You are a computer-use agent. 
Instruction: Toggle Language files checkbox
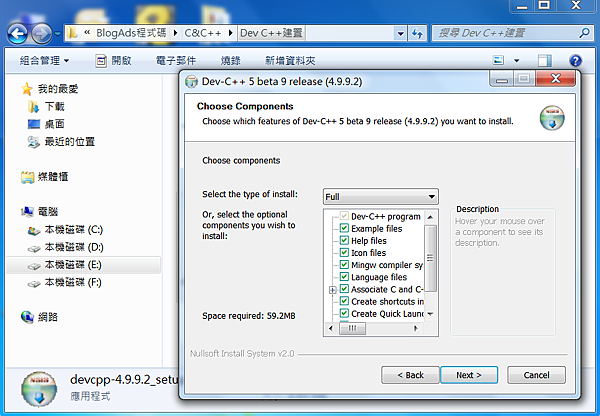coord(344,277)
